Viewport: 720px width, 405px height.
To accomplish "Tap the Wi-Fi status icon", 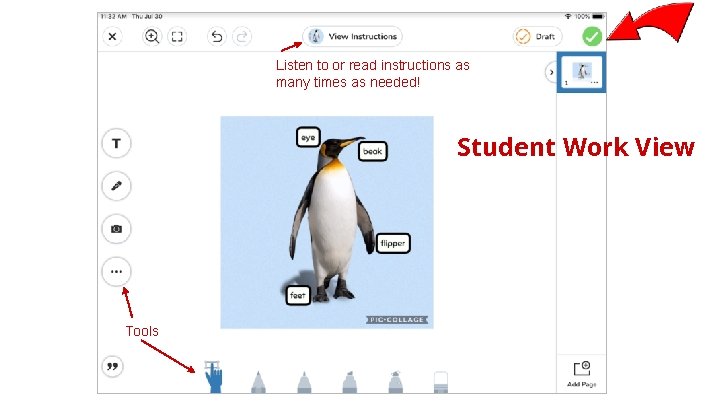I will click(568, 17).
